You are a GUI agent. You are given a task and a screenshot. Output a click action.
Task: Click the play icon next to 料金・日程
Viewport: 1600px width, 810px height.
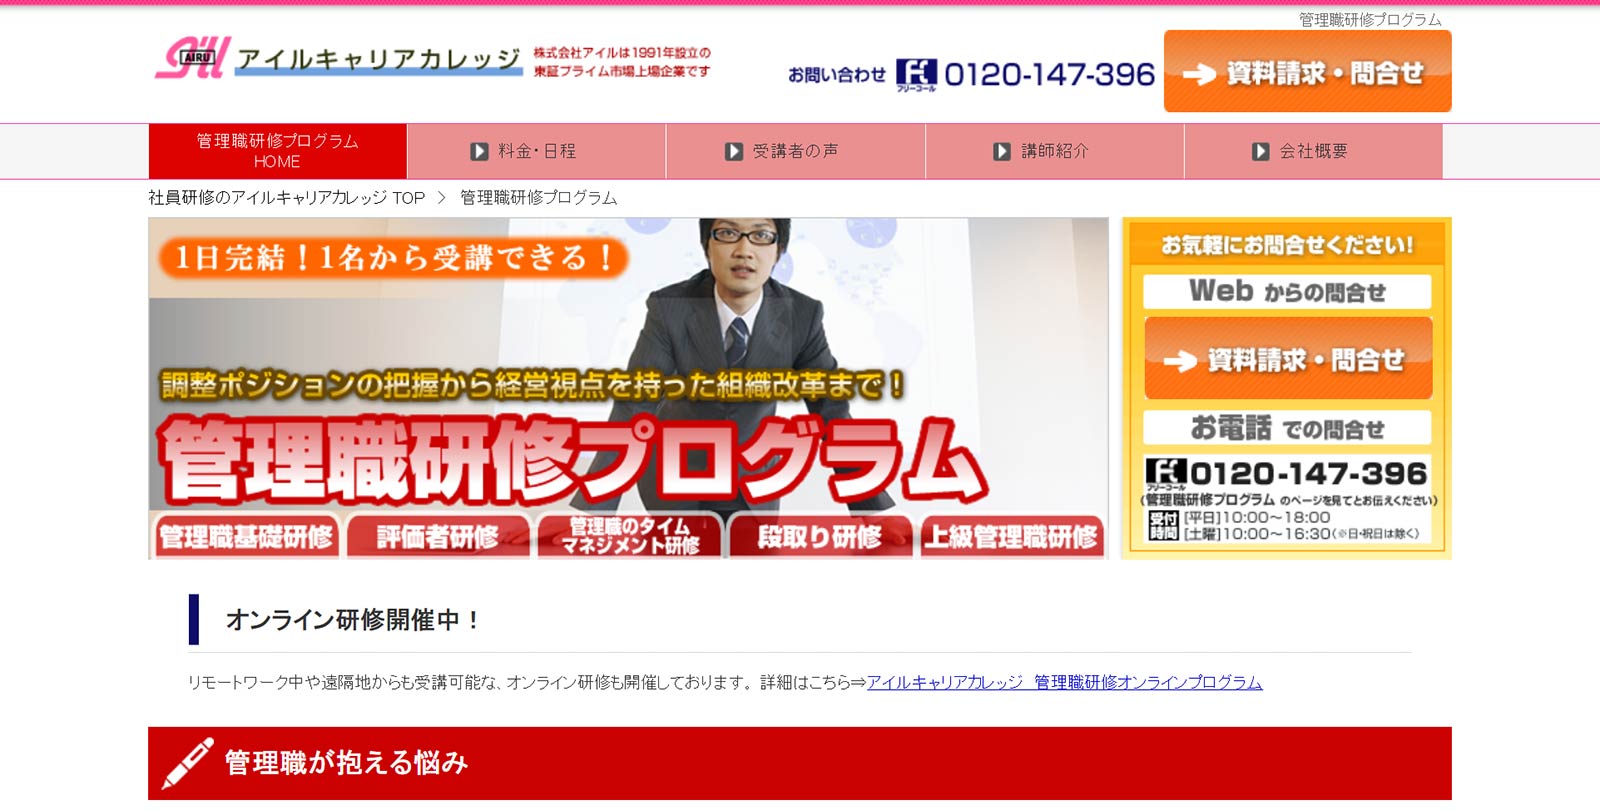point(479,151)
